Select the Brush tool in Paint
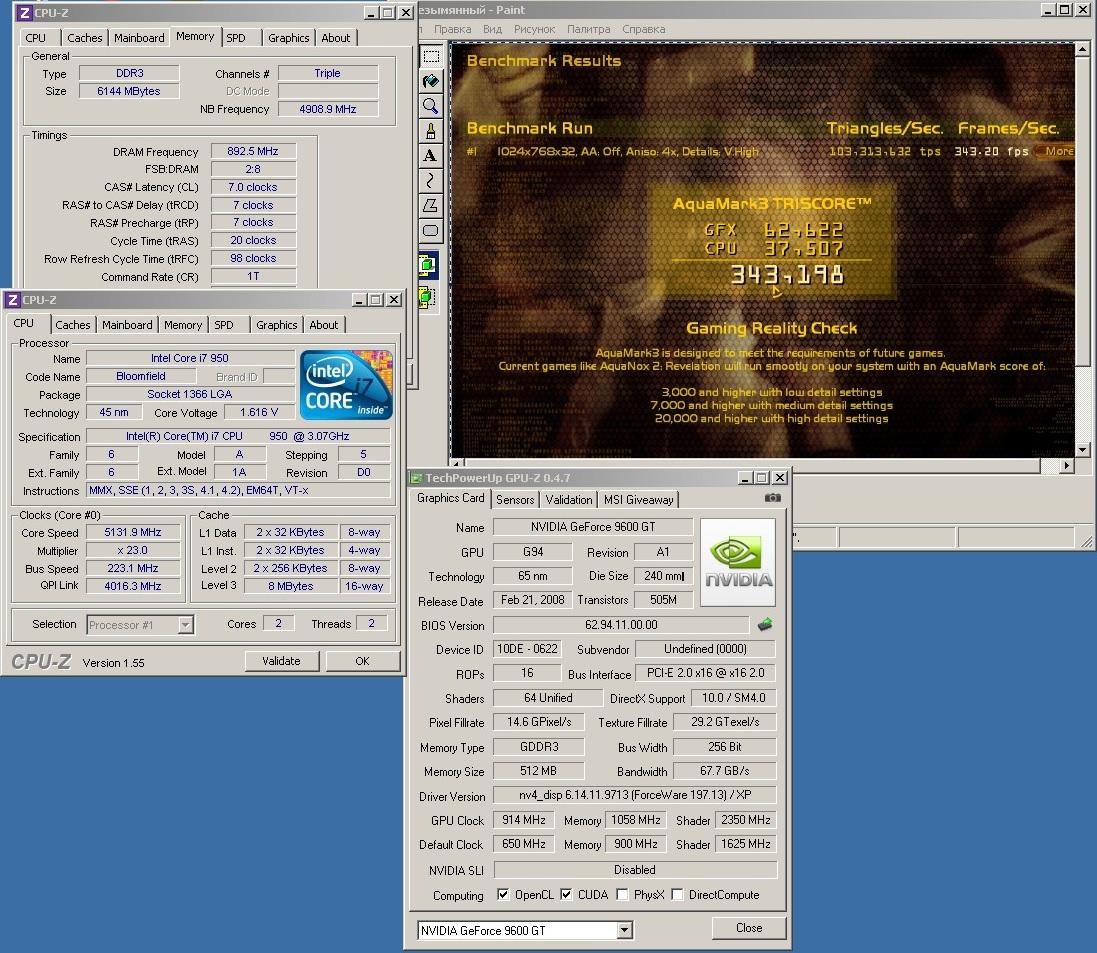Viewport: 1097px width, 953px height. click(x=431, y=131)
